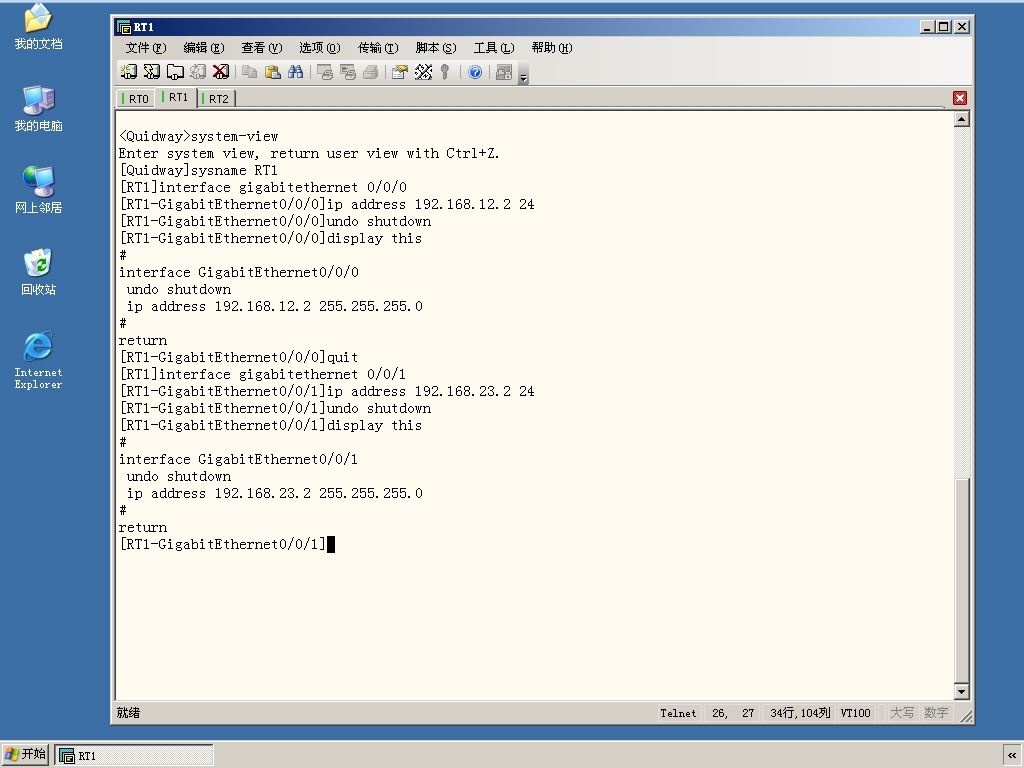Click the RT1 window title bar icon
1024x768 pixels.
pyautogui.click(x=123, y=27)
